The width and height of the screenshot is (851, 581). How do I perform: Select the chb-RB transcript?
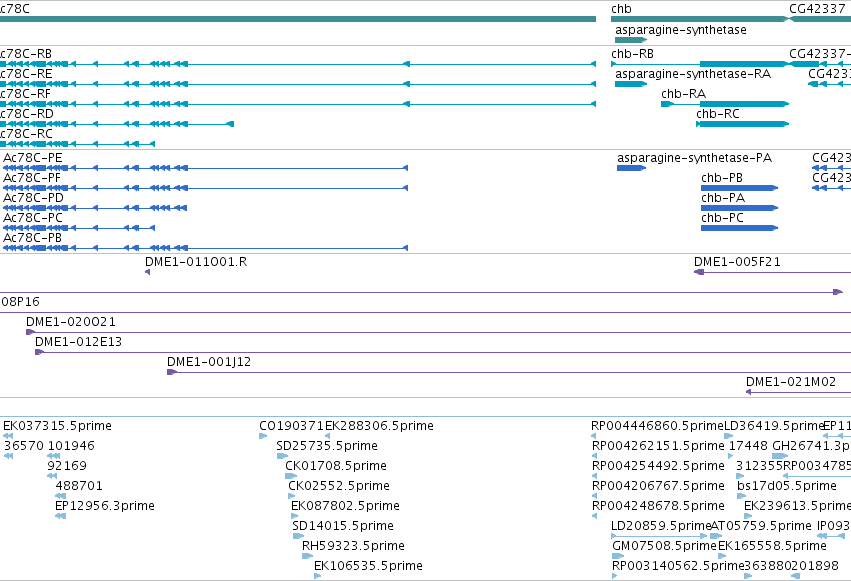(700, 64)
